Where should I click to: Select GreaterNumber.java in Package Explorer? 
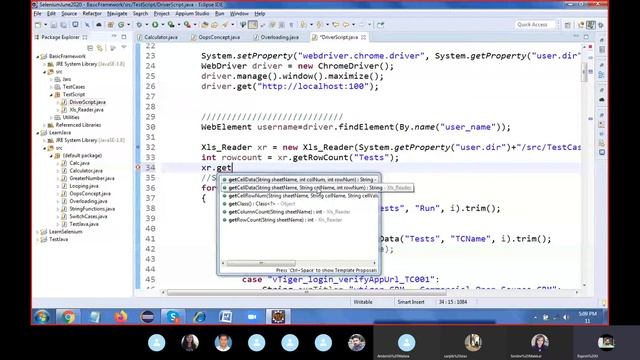point(88,178)
